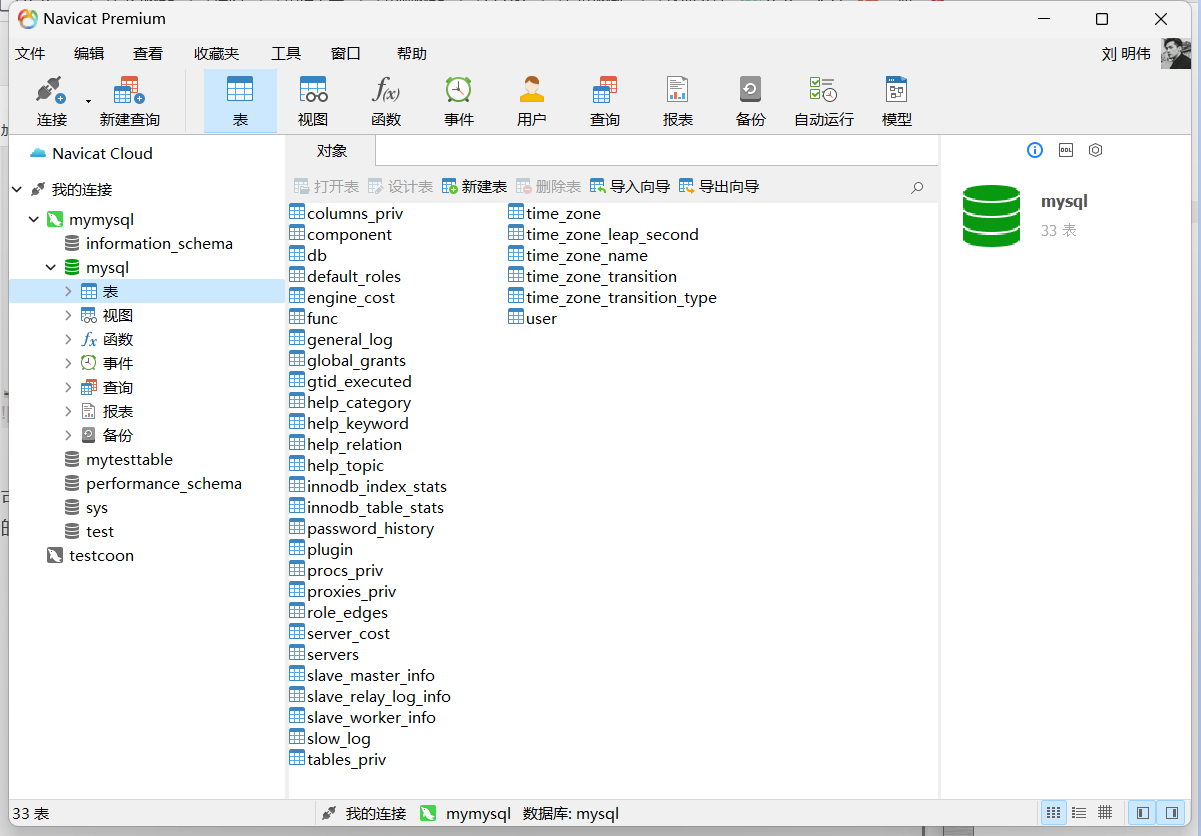
Task: Click the 删除表 button
Action: coord(548,186)
